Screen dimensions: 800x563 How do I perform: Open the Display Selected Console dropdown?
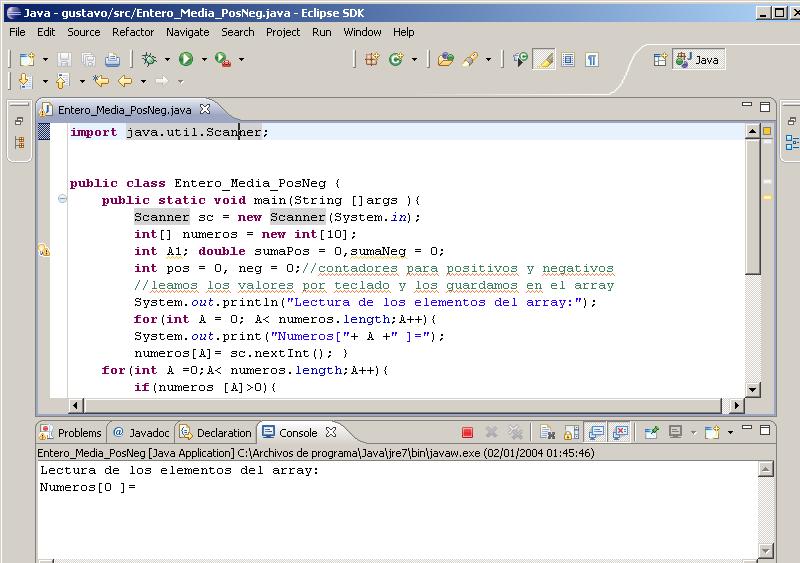[692, 433]
